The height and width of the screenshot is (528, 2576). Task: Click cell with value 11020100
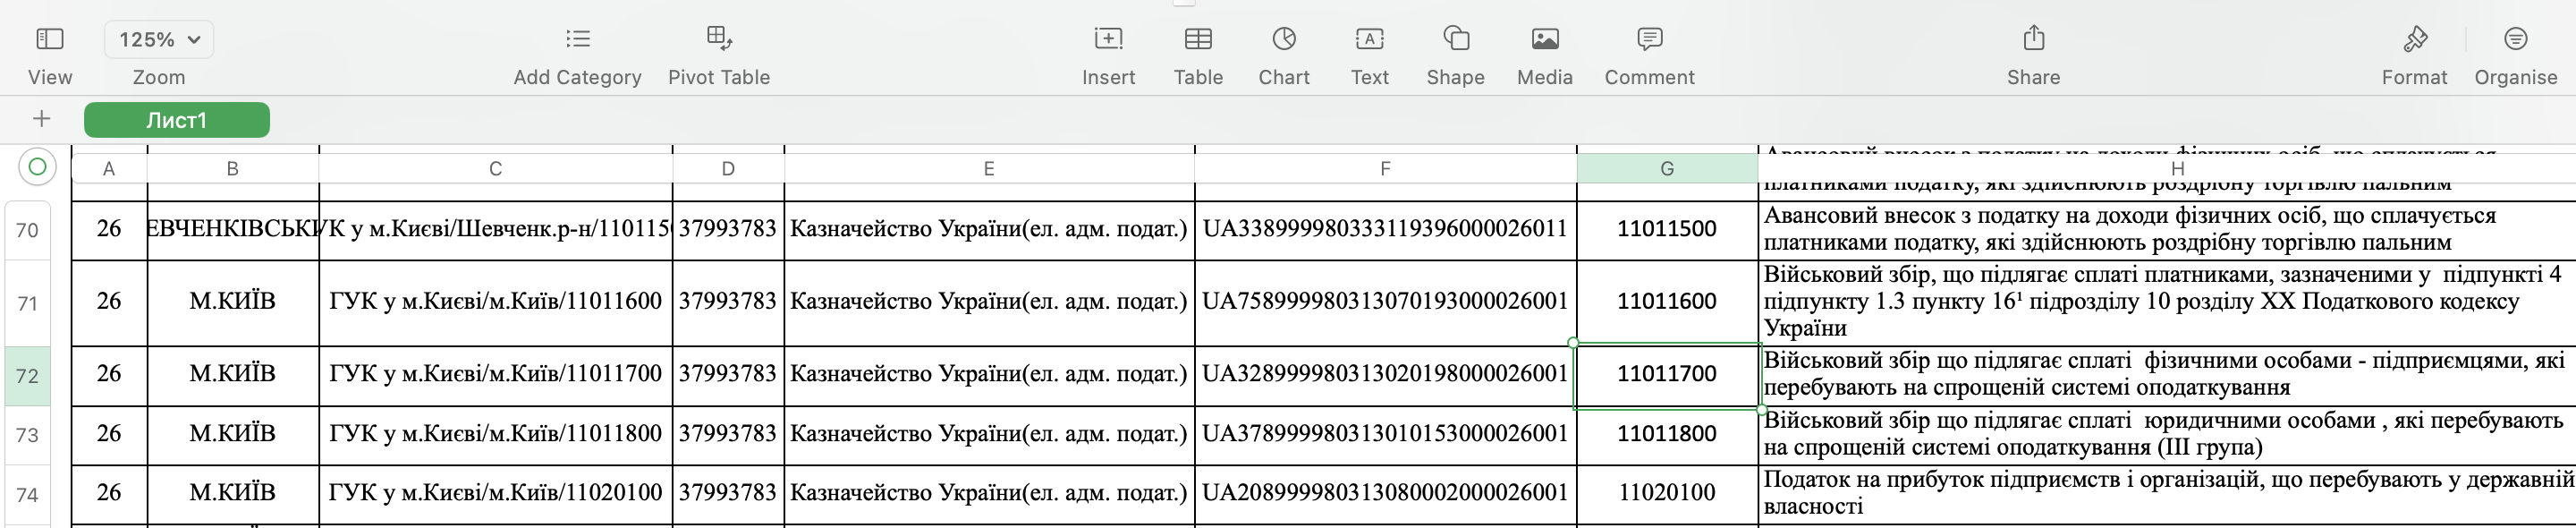(x=1667, y=493)
